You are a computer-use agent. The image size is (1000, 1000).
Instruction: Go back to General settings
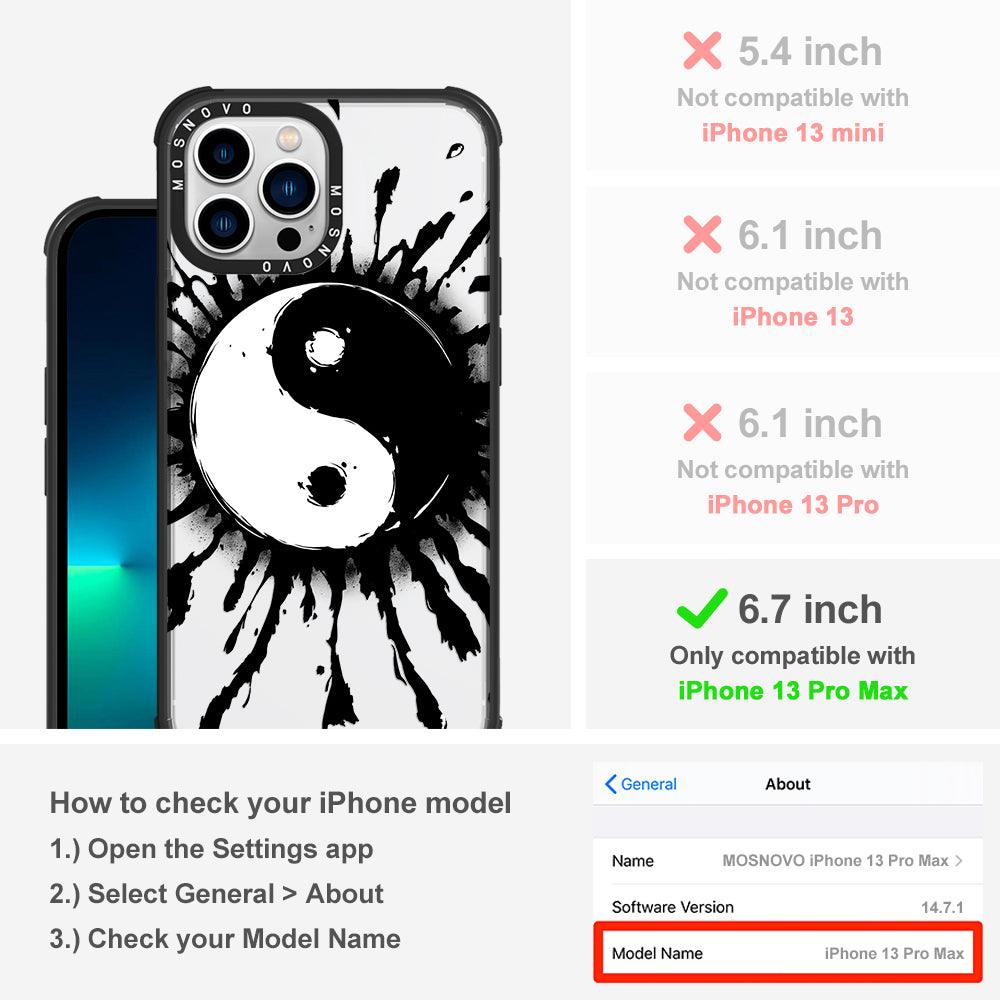(641, 784)
